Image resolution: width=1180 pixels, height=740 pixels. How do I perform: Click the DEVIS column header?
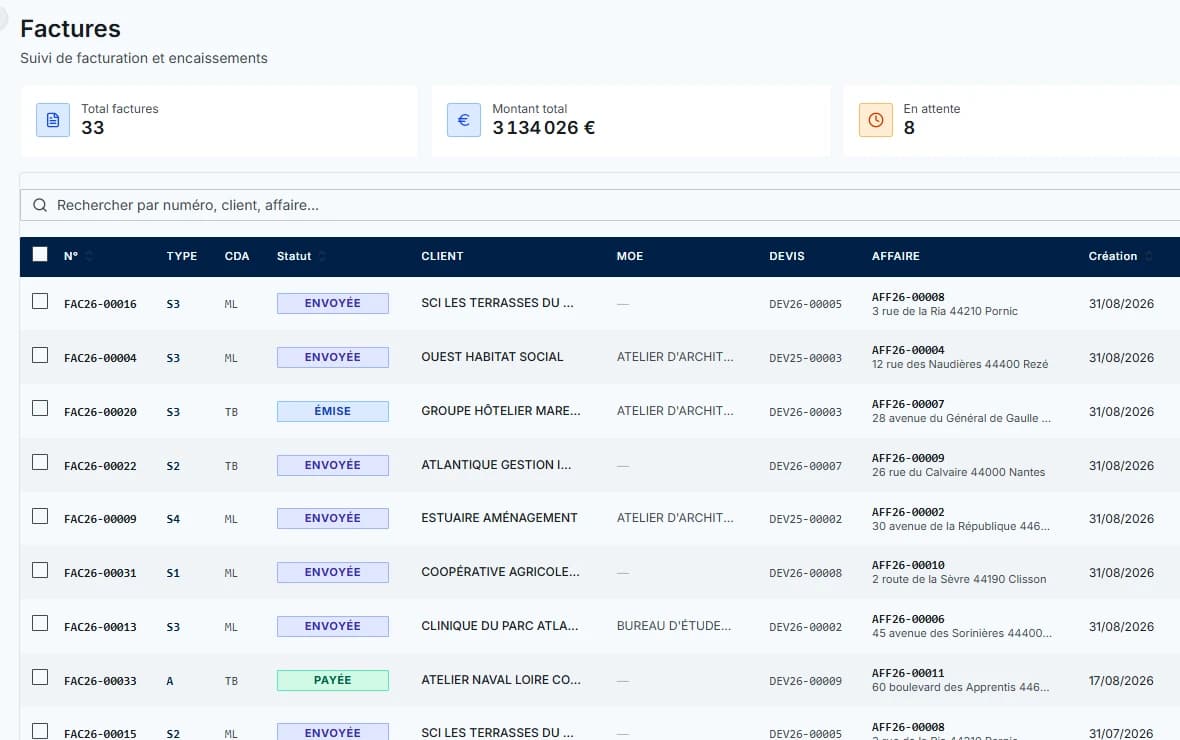point(786,256)
